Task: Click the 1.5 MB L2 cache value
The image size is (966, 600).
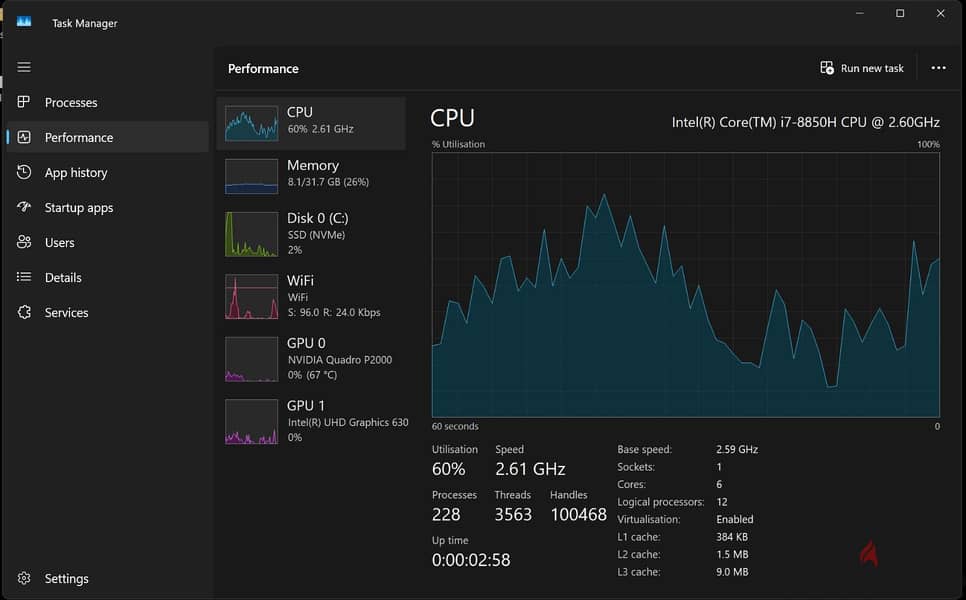Action: coord(732,554)
